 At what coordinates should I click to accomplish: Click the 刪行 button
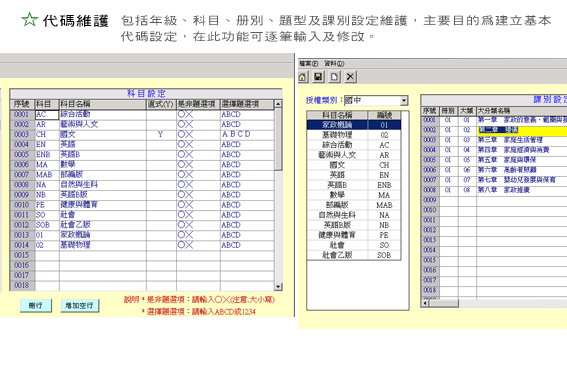click(36, 306)
